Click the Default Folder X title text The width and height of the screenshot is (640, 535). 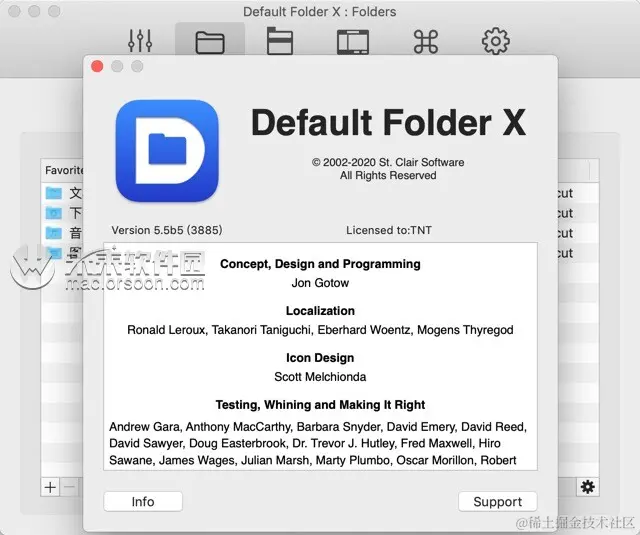[388, 122]
